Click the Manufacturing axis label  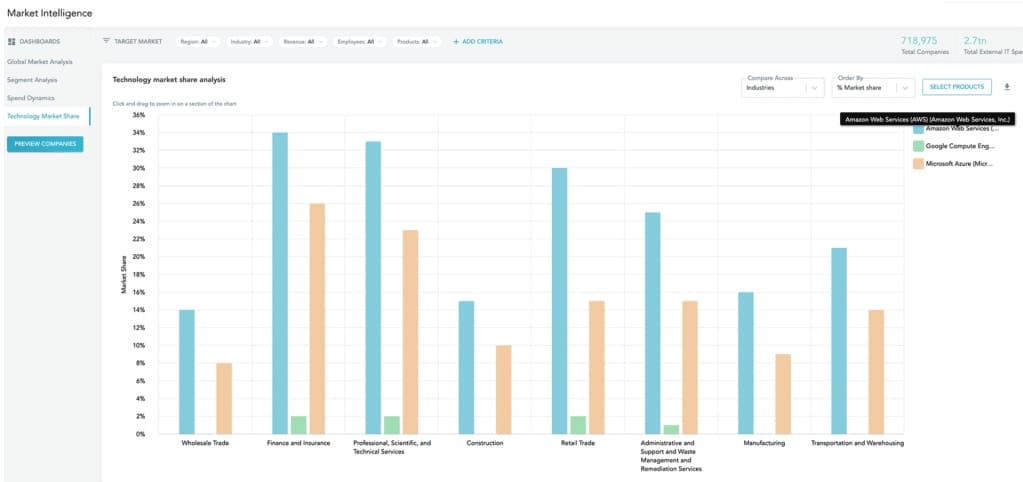(x=764, y=443)
